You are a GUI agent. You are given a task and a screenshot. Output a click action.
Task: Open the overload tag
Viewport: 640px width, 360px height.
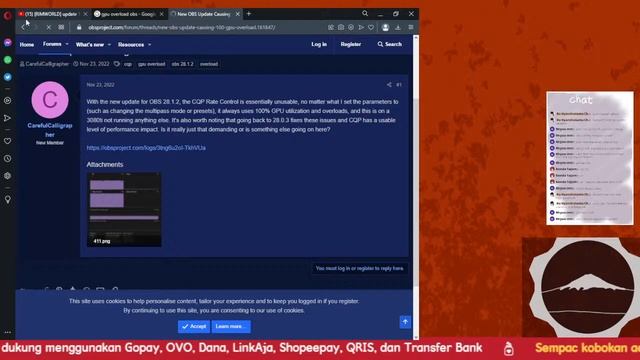point(209,64)
